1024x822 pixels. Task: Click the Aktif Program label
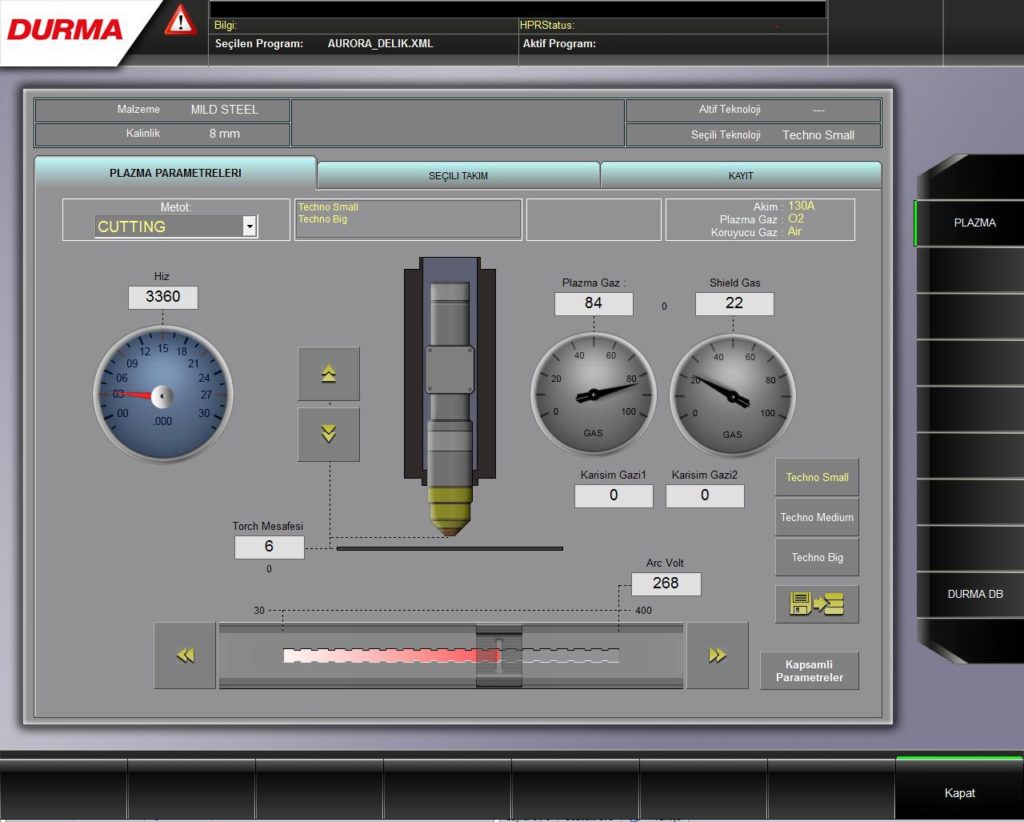(559, 44)
